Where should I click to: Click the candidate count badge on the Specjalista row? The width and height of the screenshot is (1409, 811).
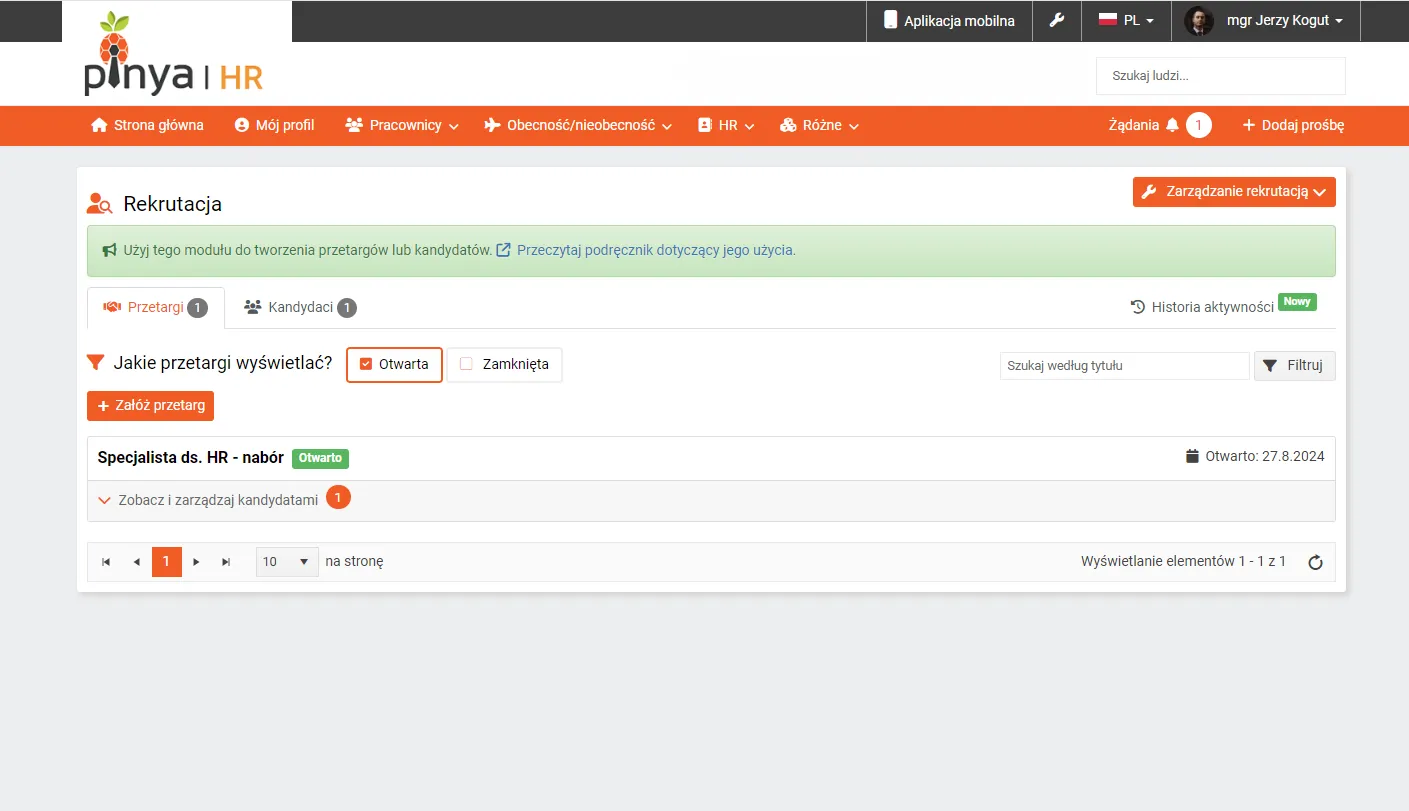click(x=339, y=498)
